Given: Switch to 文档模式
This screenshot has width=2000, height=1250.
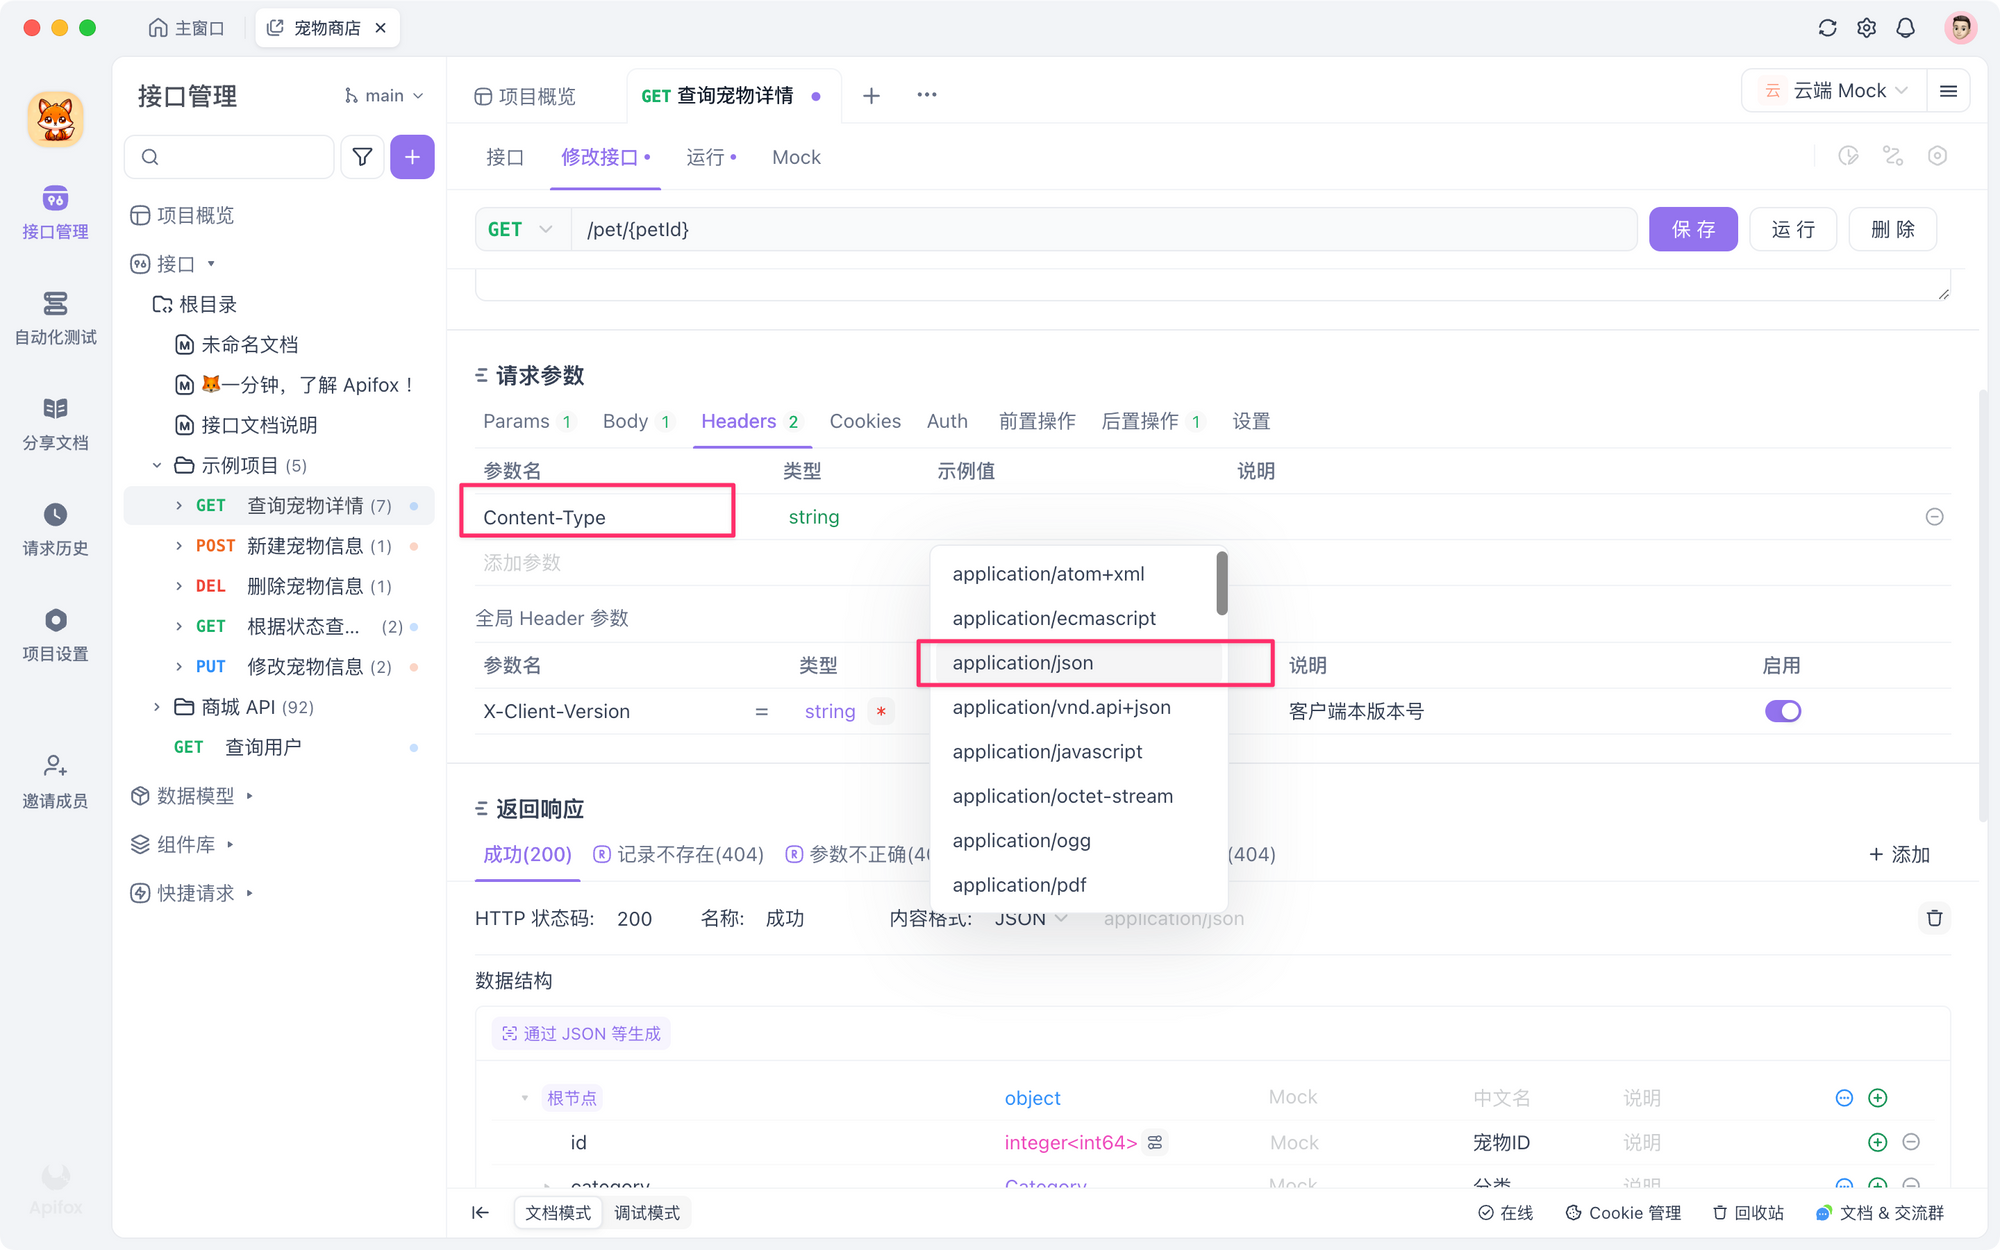Looking at the screenshot, I should point(558,1213).
